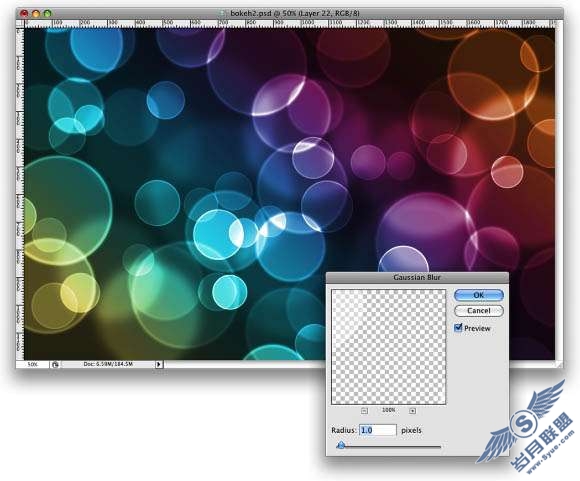580x481 pixels.
Task: Click the Gaussian Blur preview thumbnail
Action: point(388,347)
